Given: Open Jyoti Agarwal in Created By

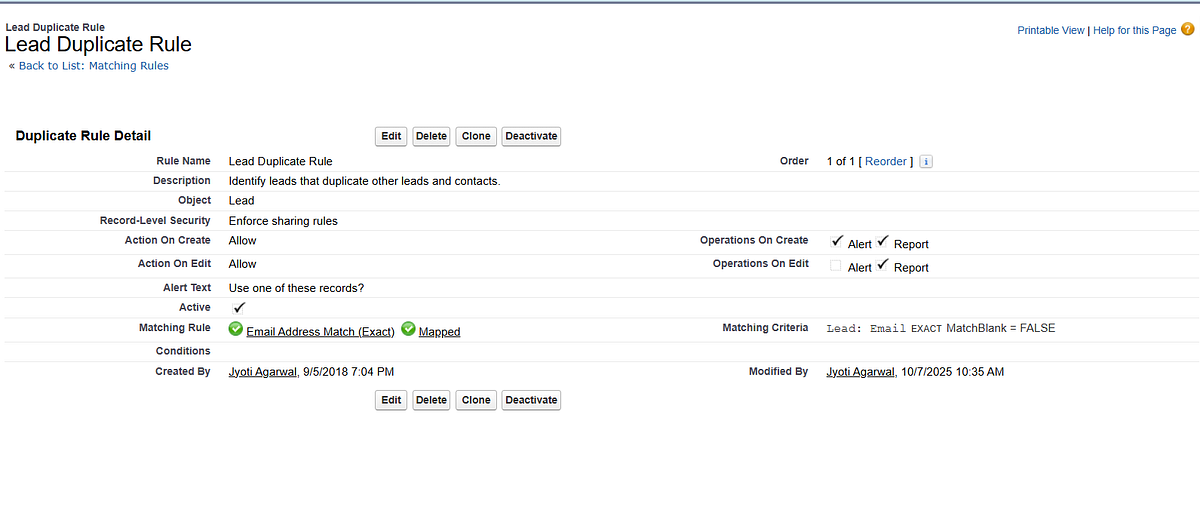Looking at the screenshot, I should pyautogui.click(x=262, y=372).
